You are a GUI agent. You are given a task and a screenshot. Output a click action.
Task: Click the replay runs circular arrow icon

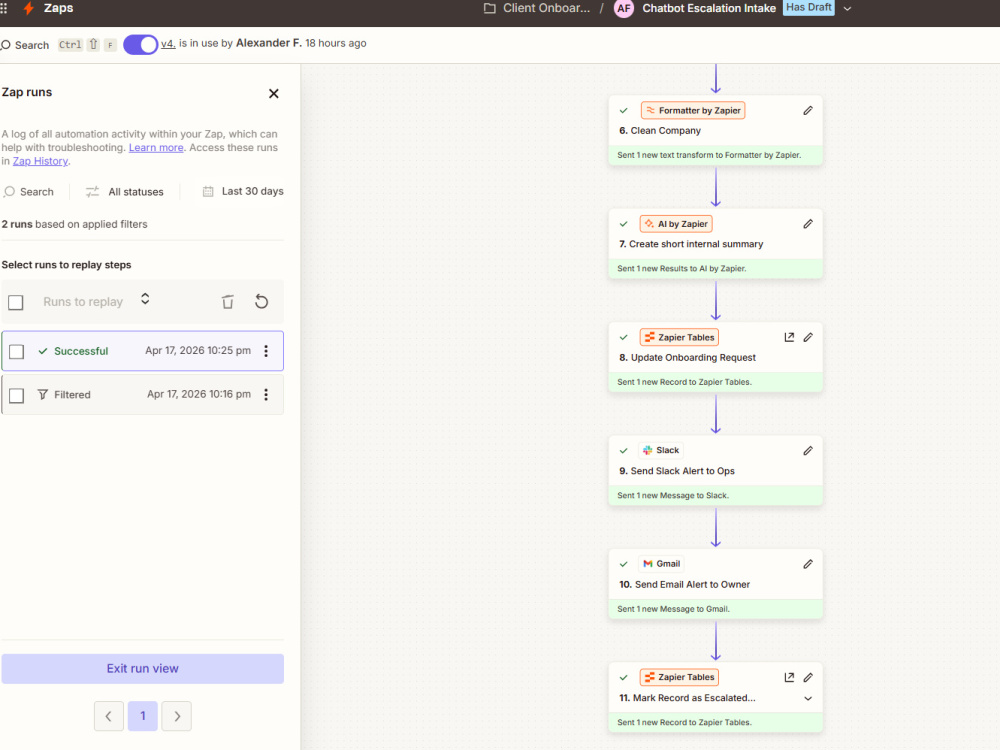click(261, 302)
